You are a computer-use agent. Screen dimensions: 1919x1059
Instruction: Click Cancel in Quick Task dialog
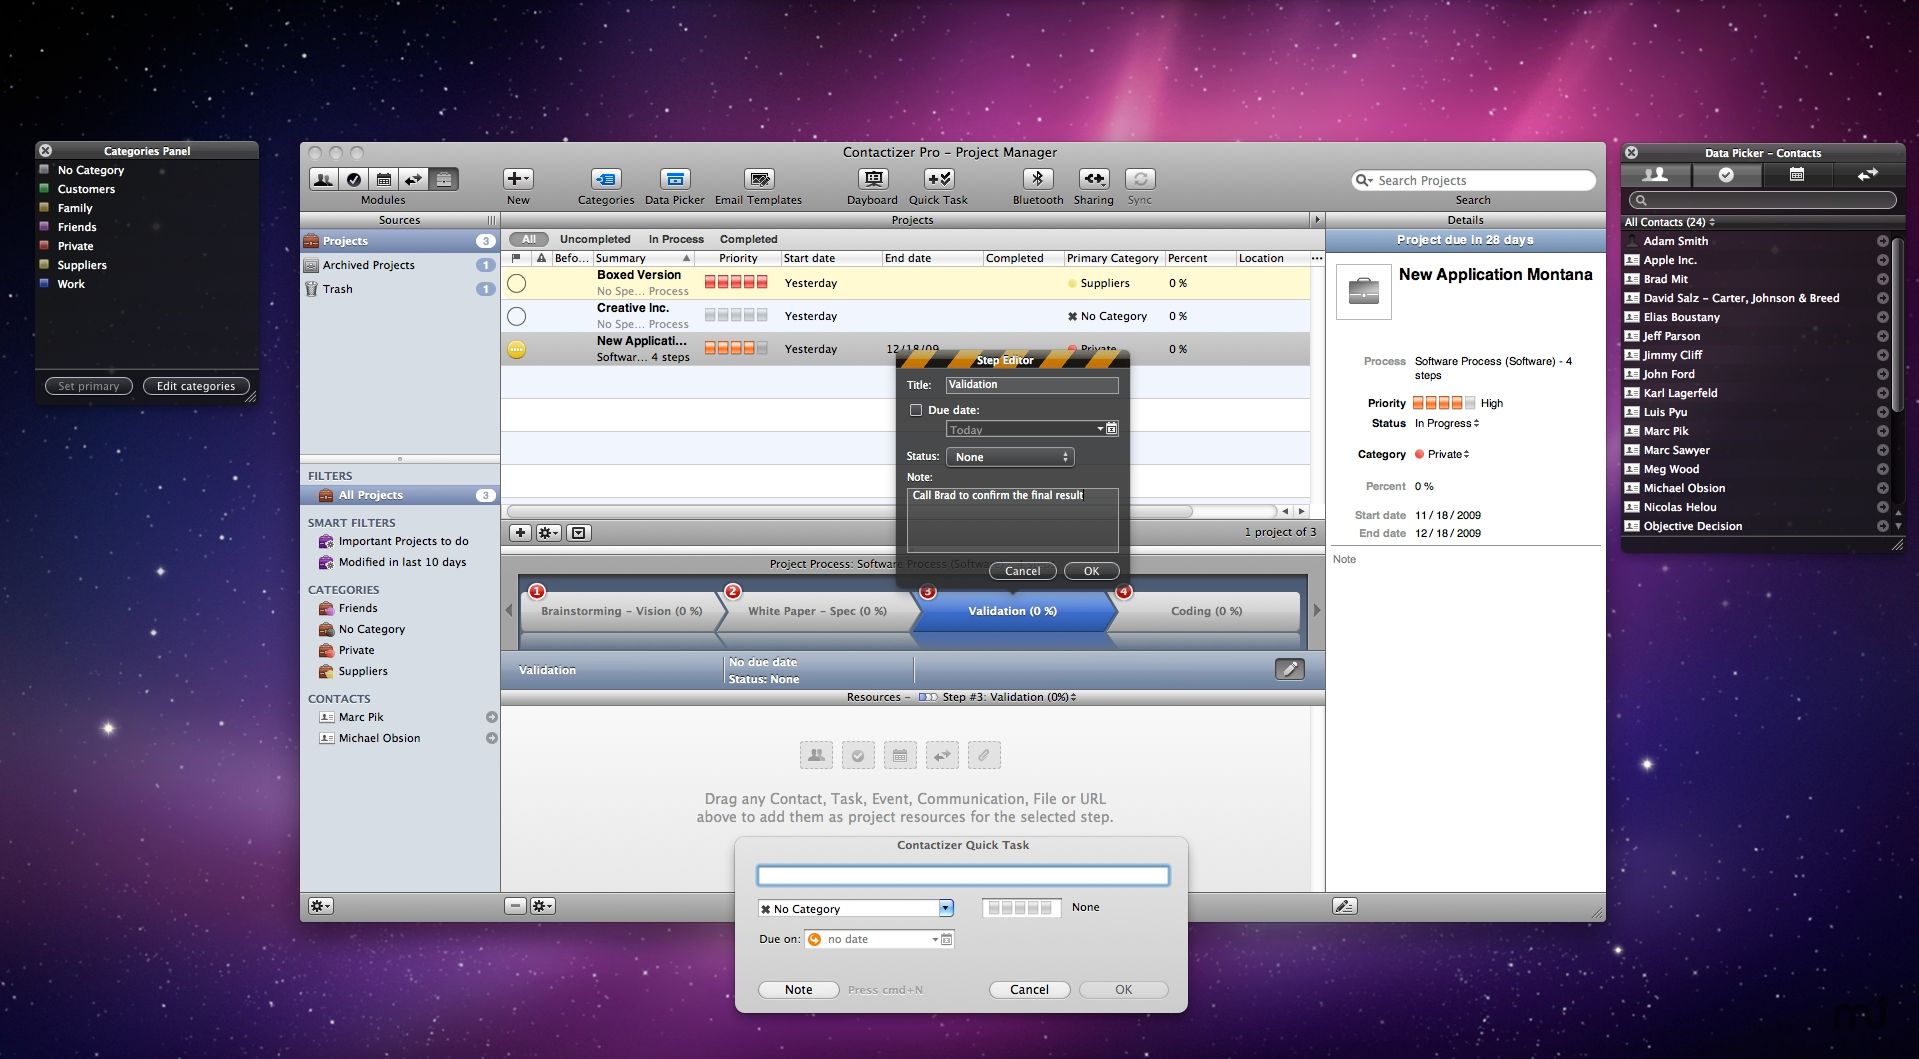click(x=1029, y=990)
